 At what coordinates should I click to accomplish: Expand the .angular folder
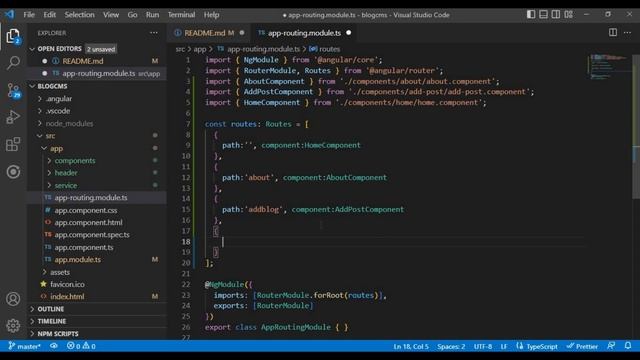96,99
